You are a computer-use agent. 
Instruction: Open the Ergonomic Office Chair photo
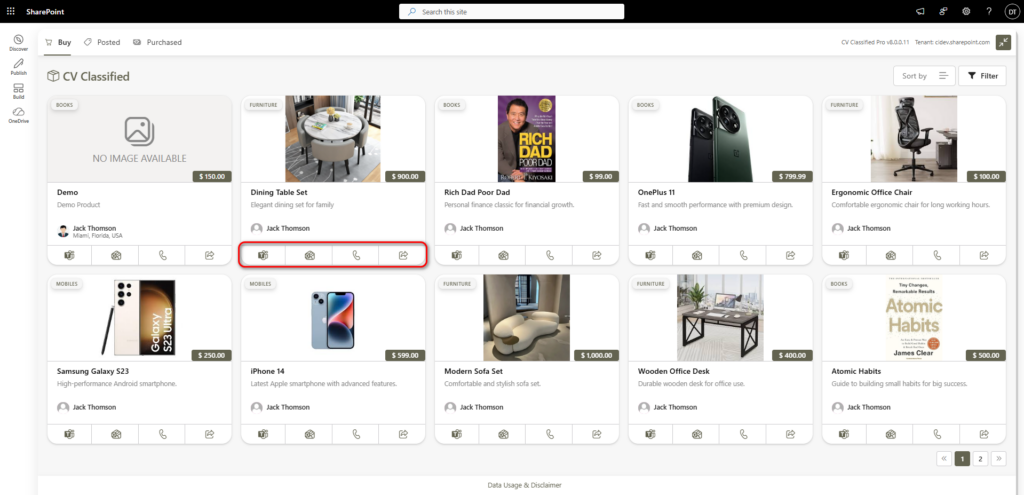point(914,139)
